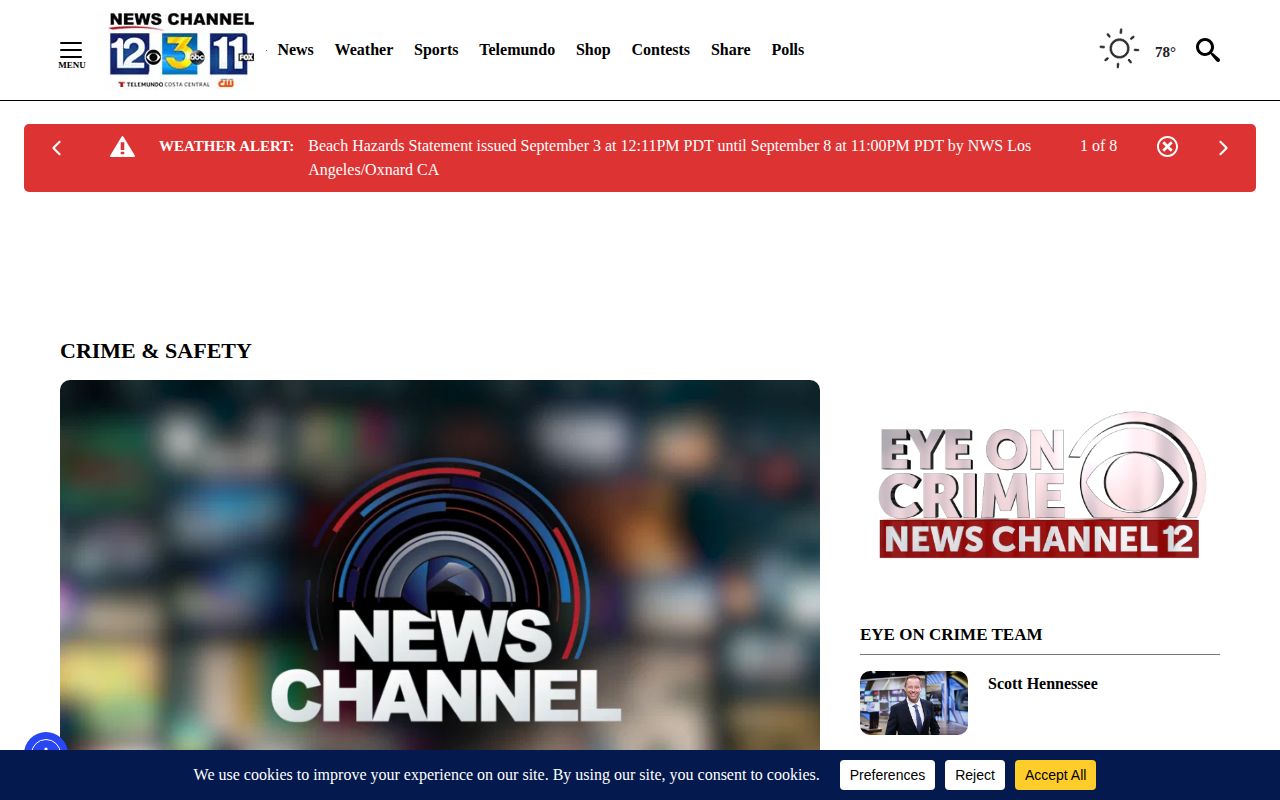The width and height of the screenshot is (1280, 800).
Task: Open the Shop page
Action: tap(593, 50)
